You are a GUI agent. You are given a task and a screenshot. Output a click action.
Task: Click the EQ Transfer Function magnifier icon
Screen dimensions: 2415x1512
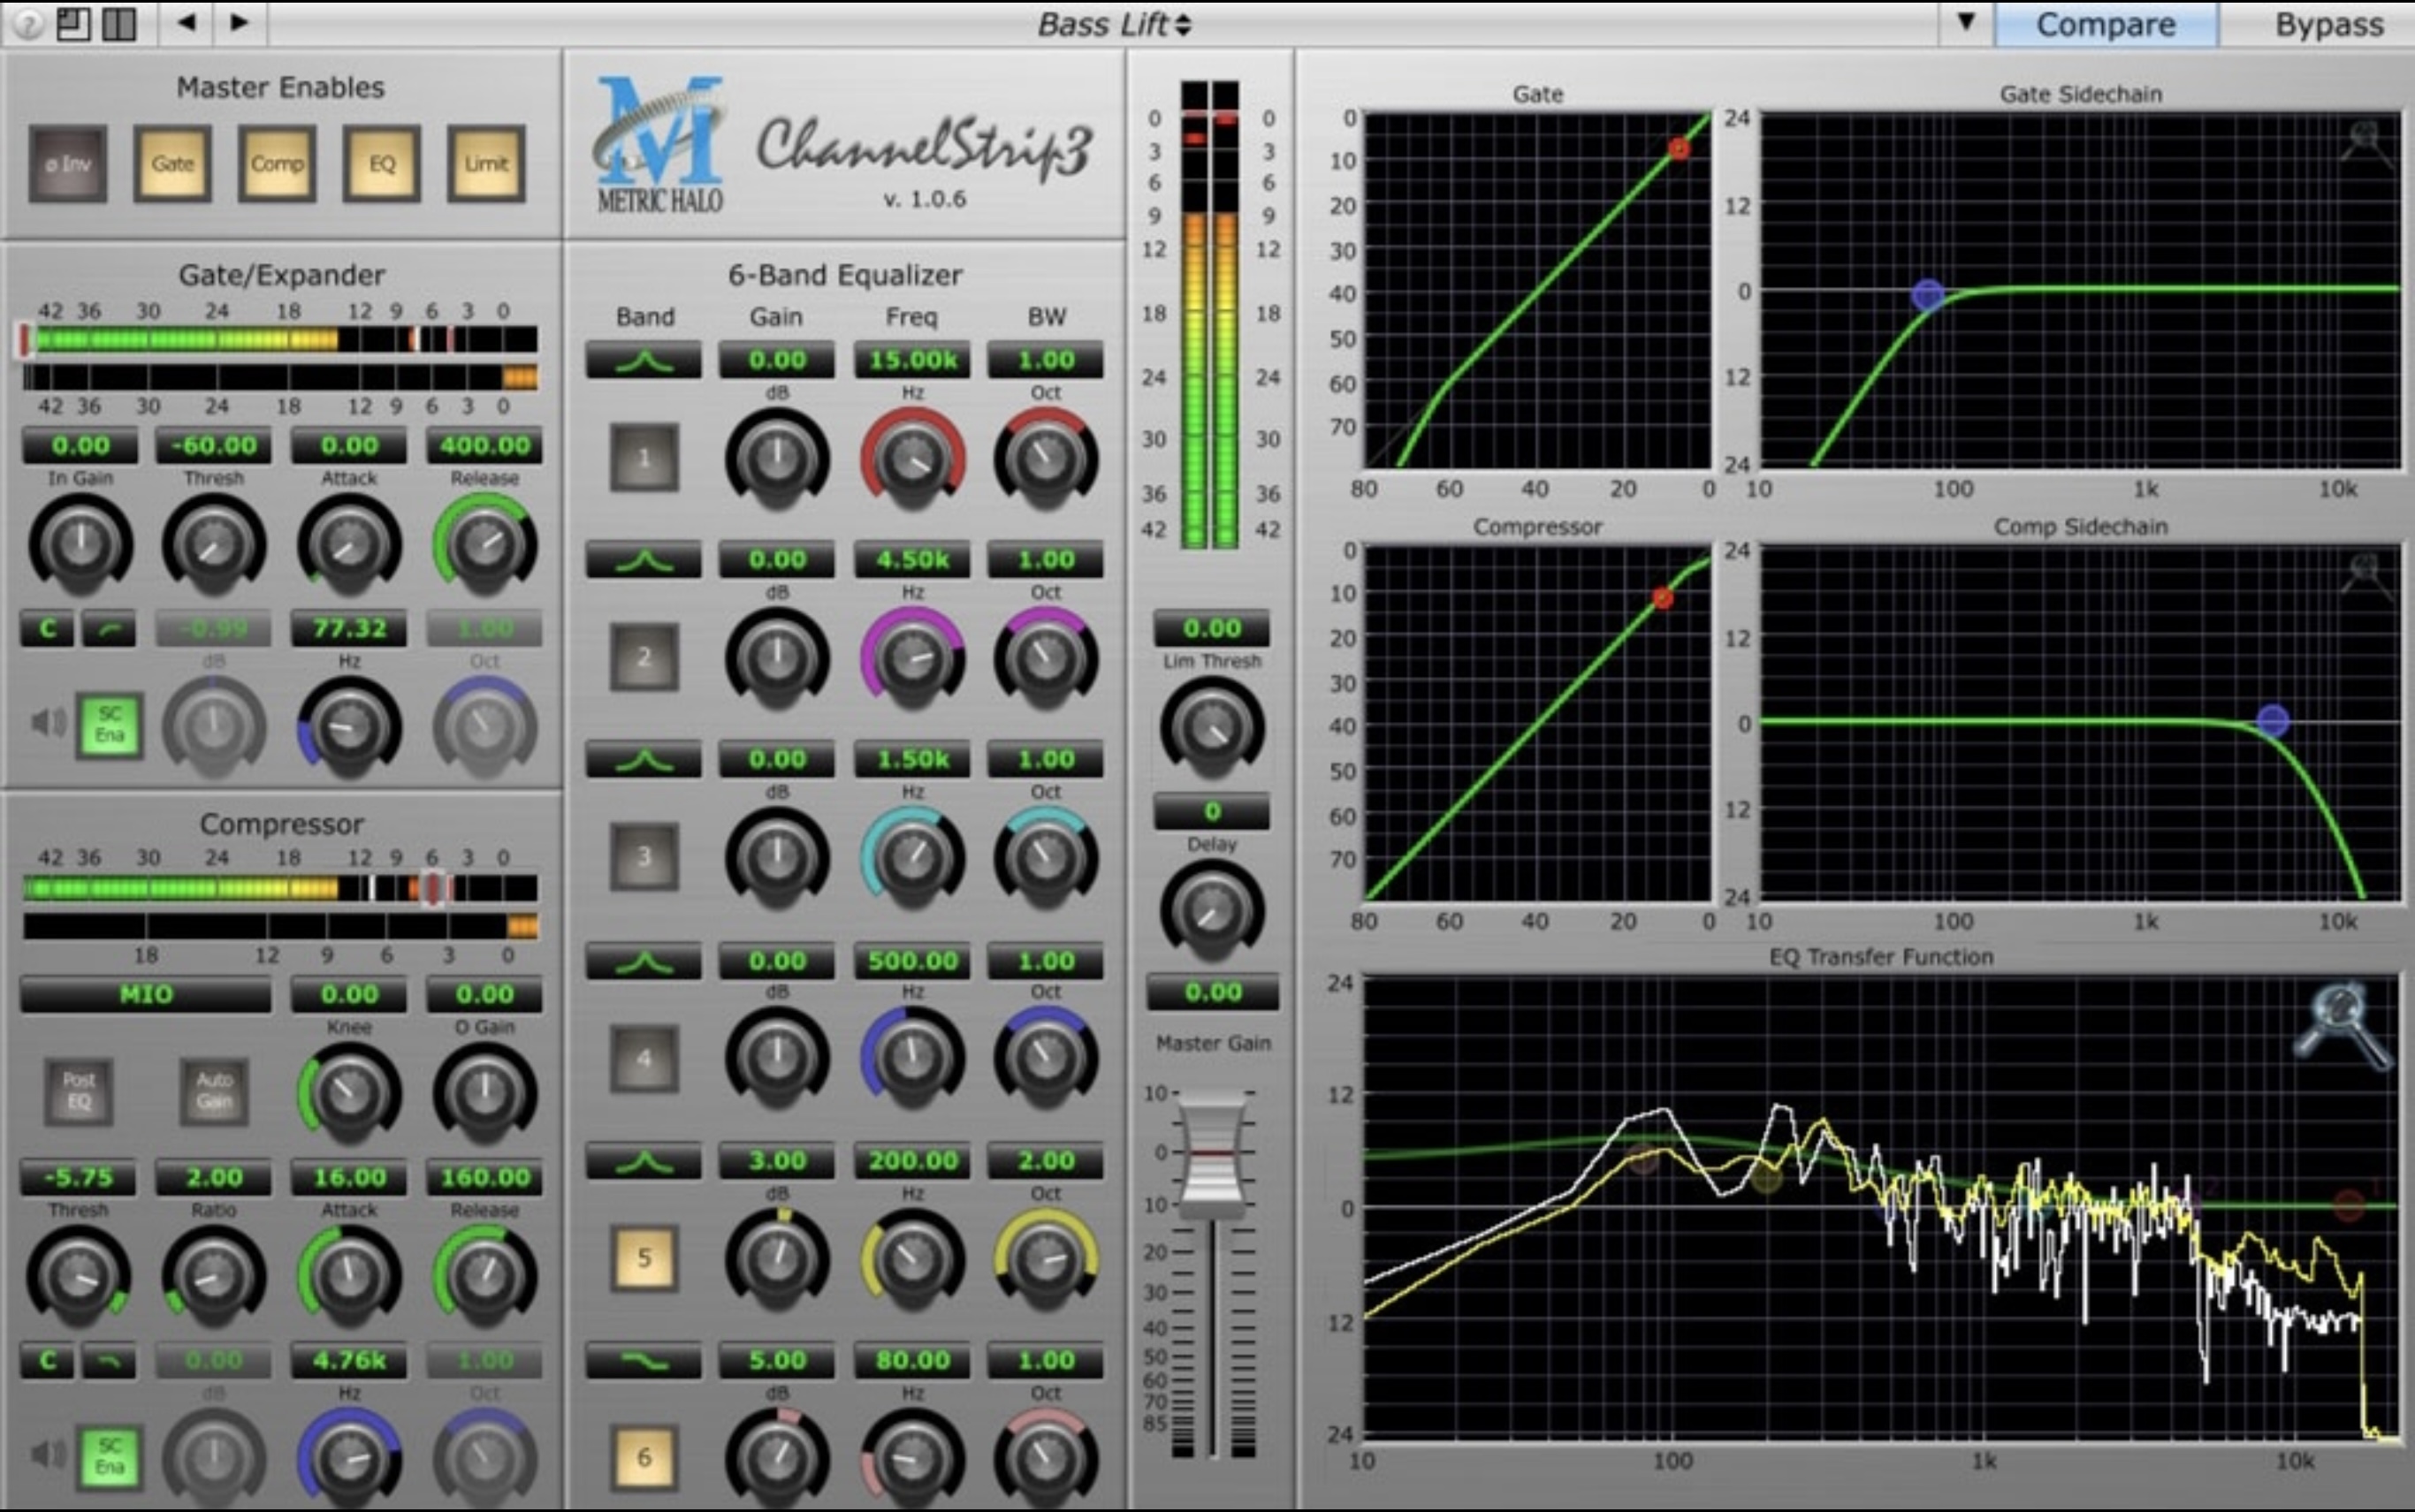click(2342, 1023)
